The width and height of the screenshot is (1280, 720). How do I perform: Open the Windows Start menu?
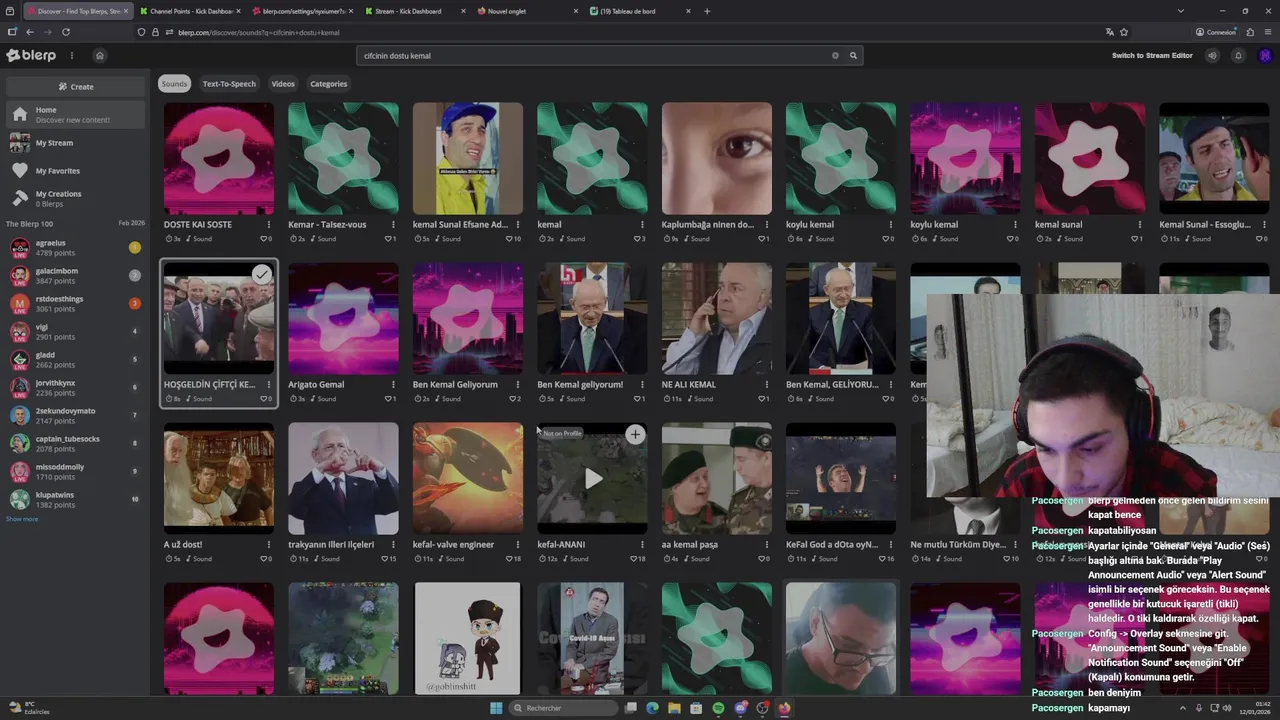(496, 708)
